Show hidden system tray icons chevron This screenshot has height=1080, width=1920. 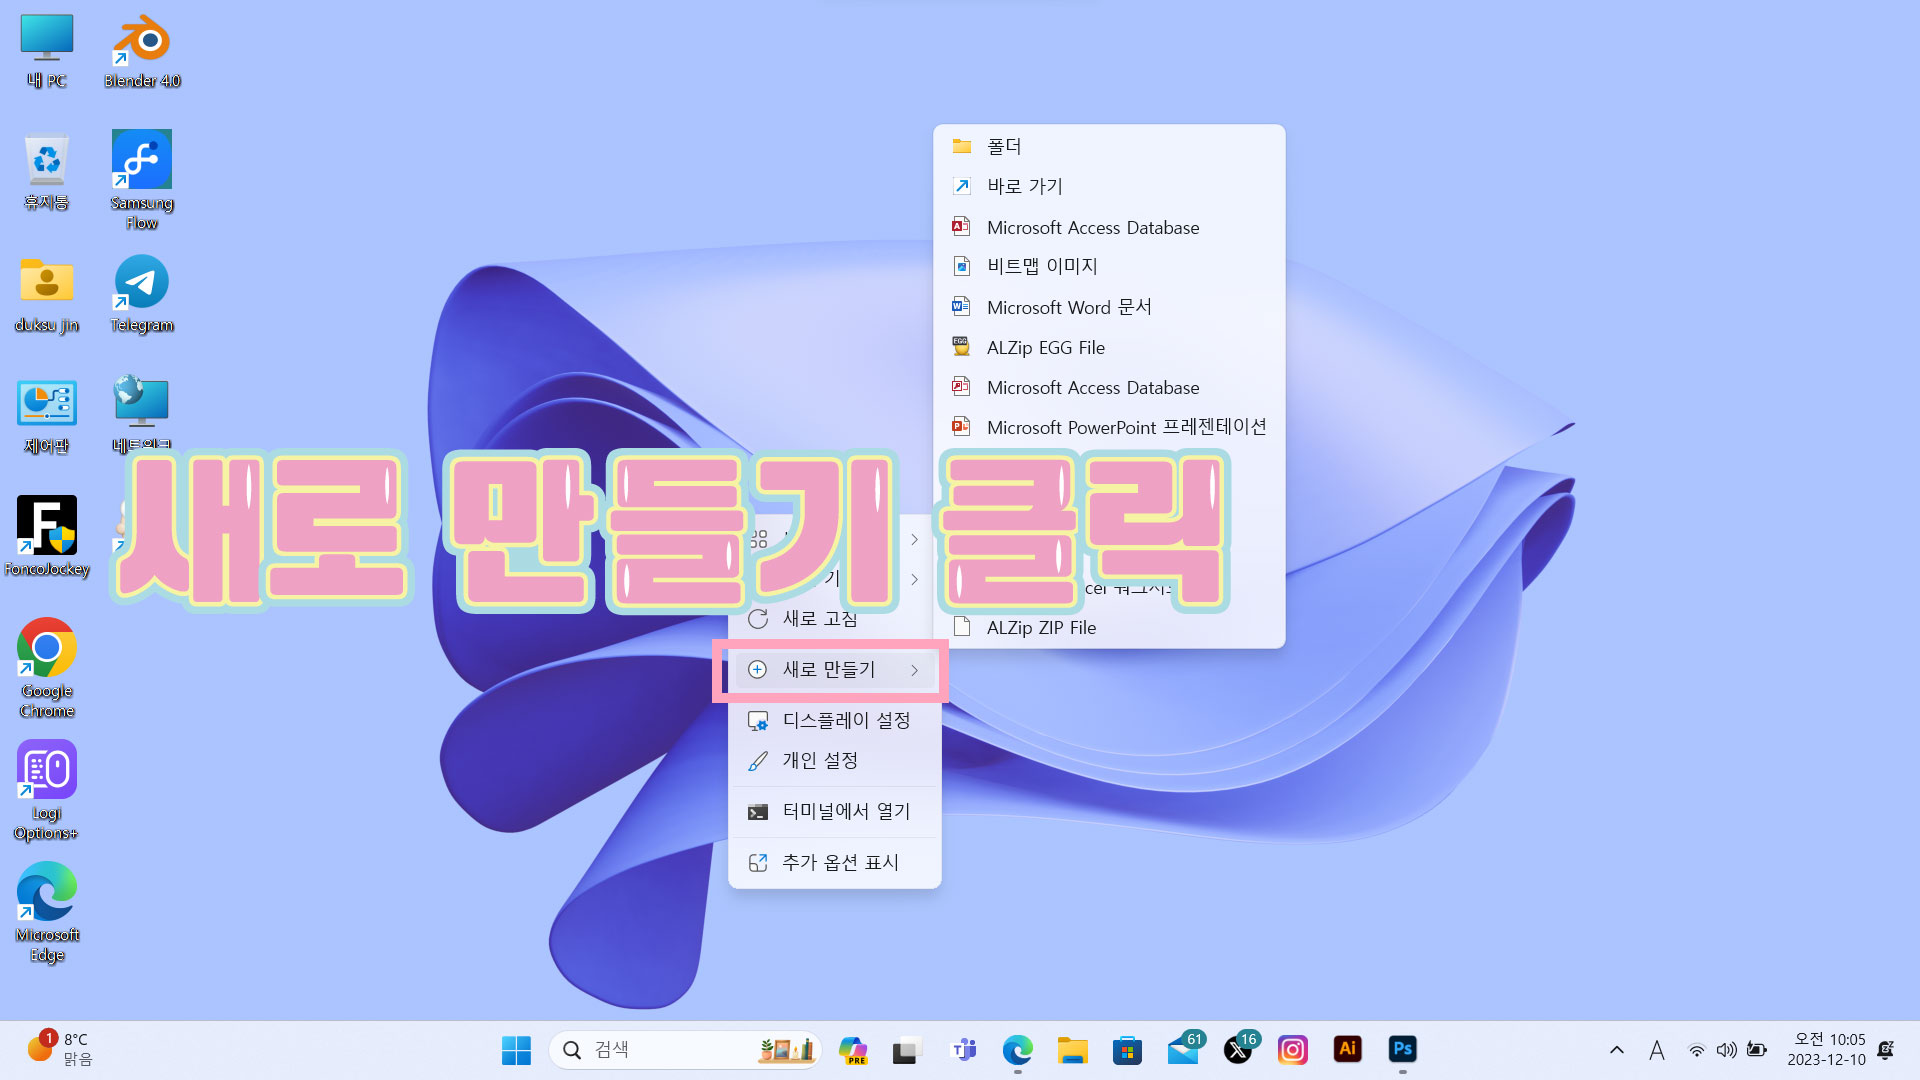pyautogui.click(x=1616, y=1050)
